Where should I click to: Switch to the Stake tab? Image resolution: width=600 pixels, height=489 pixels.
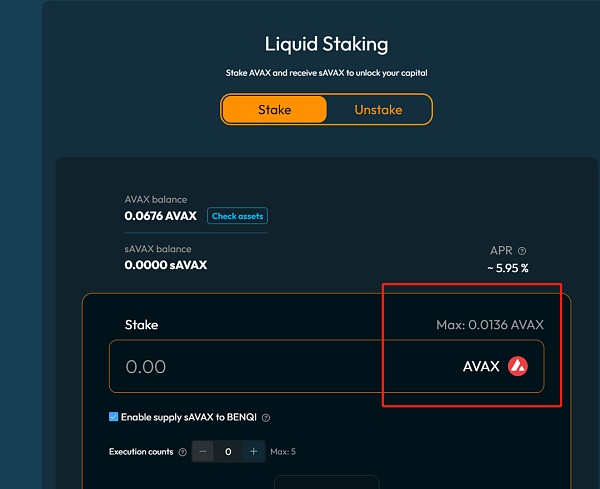pyautogui.click(x=274, y=109)
